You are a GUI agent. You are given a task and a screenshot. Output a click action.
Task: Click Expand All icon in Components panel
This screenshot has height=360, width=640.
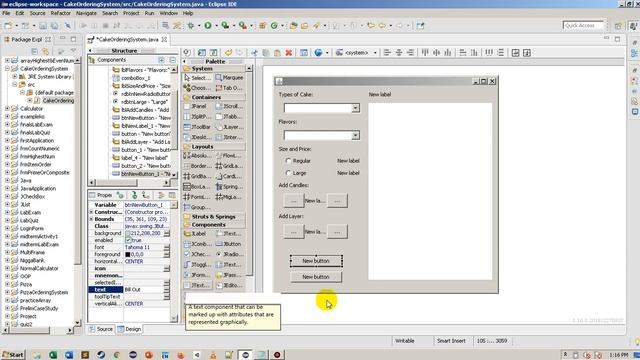click(x=162, y=60)
